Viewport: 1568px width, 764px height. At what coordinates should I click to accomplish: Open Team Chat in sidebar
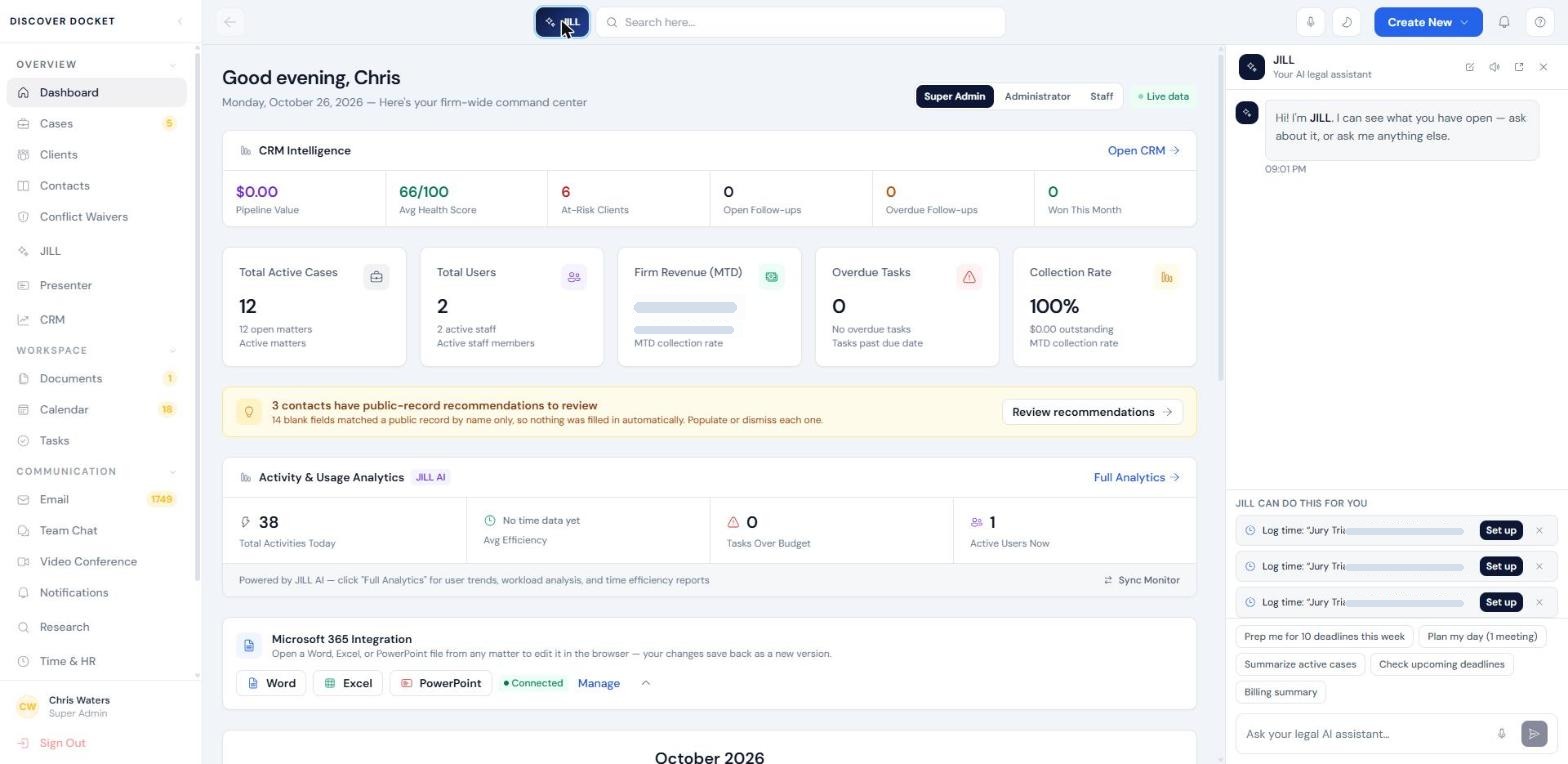(96, 531)
